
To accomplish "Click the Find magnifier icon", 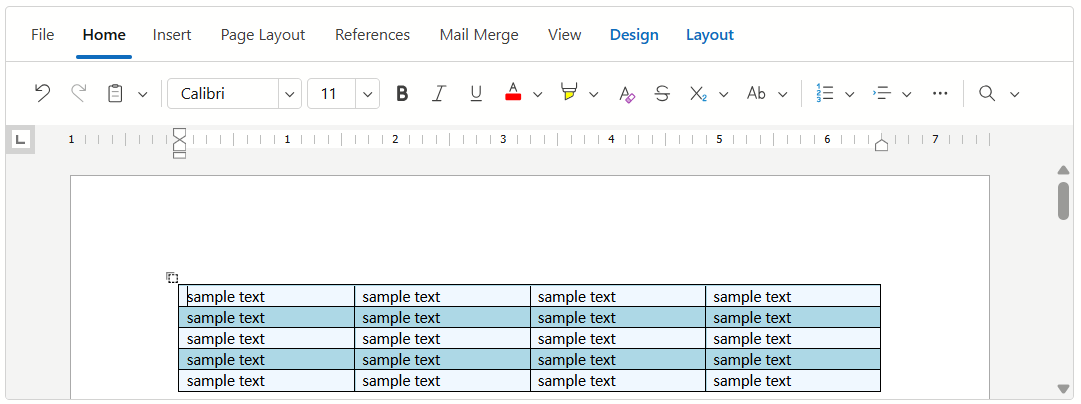I will [987, 93].
